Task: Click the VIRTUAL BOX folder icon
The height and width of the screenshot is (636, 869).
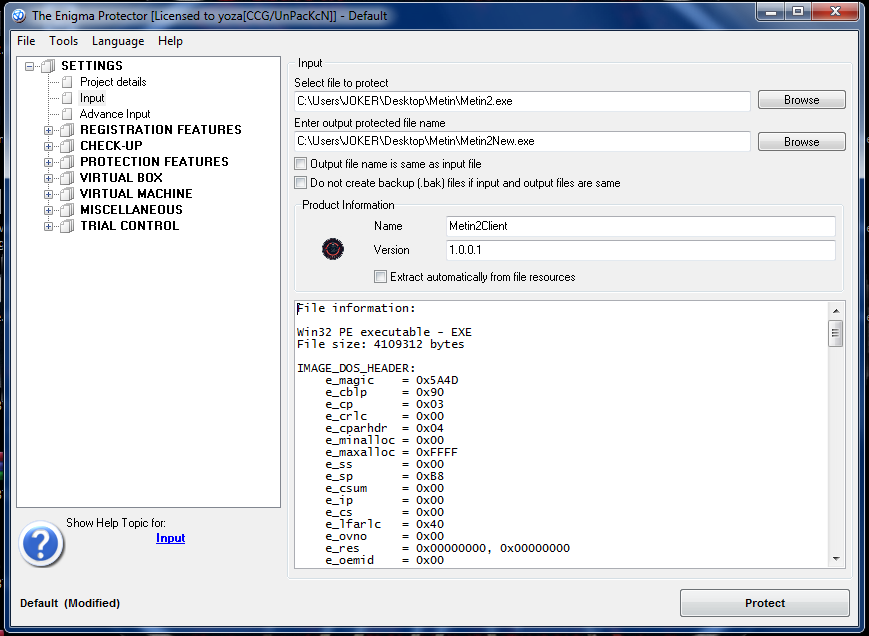Action: pyautogui.click(x=67, y=178)
